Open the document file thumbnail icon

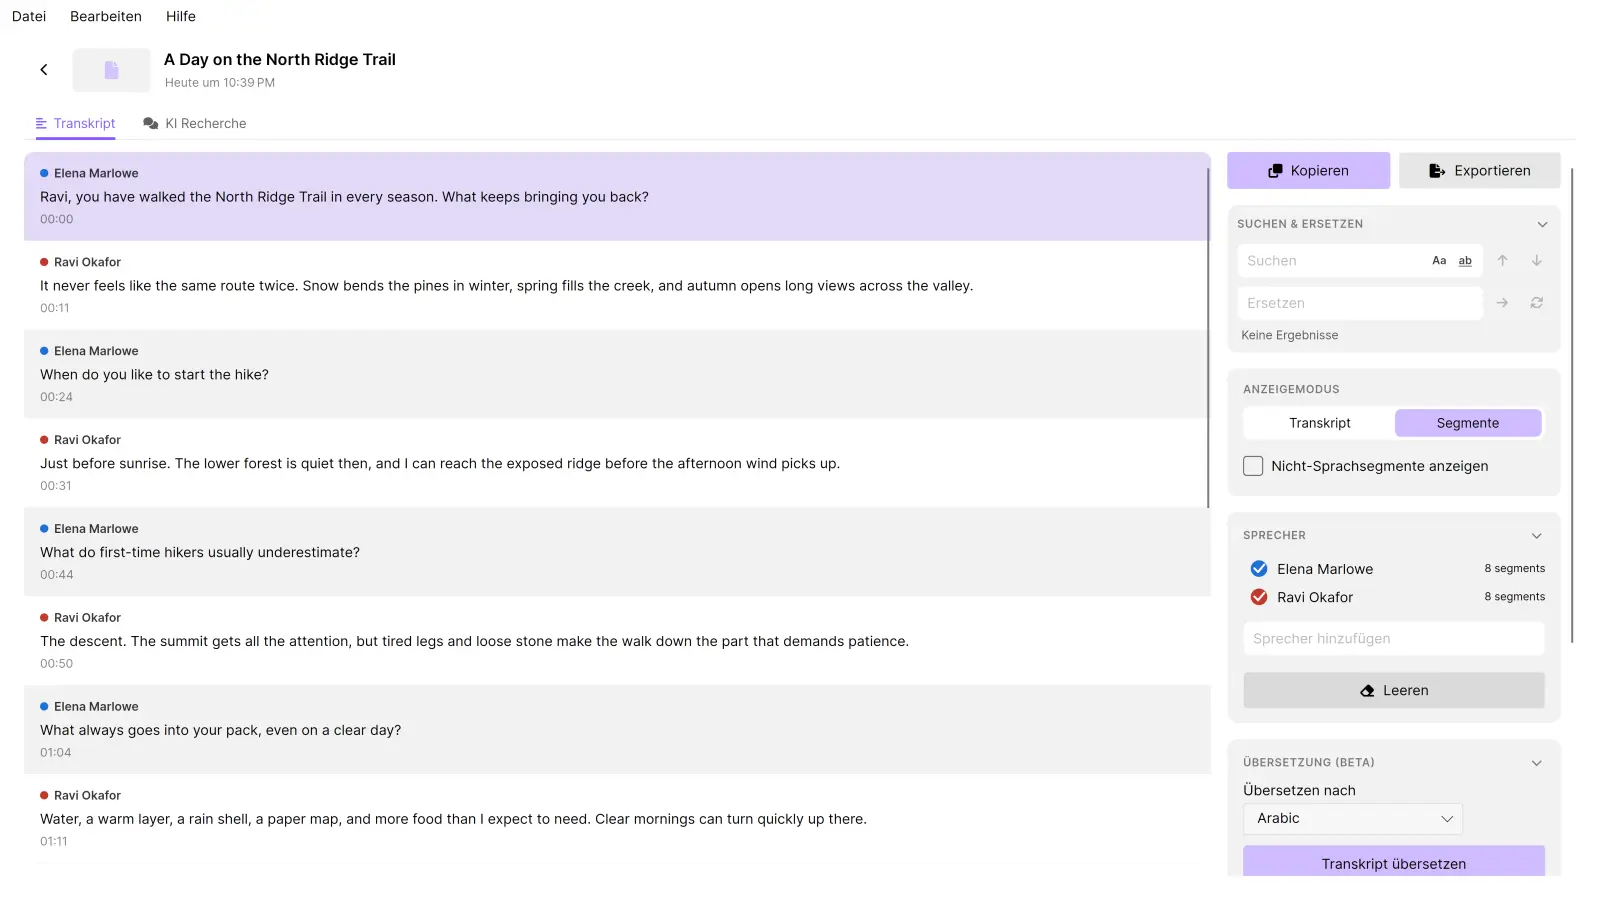click(111, 70)
